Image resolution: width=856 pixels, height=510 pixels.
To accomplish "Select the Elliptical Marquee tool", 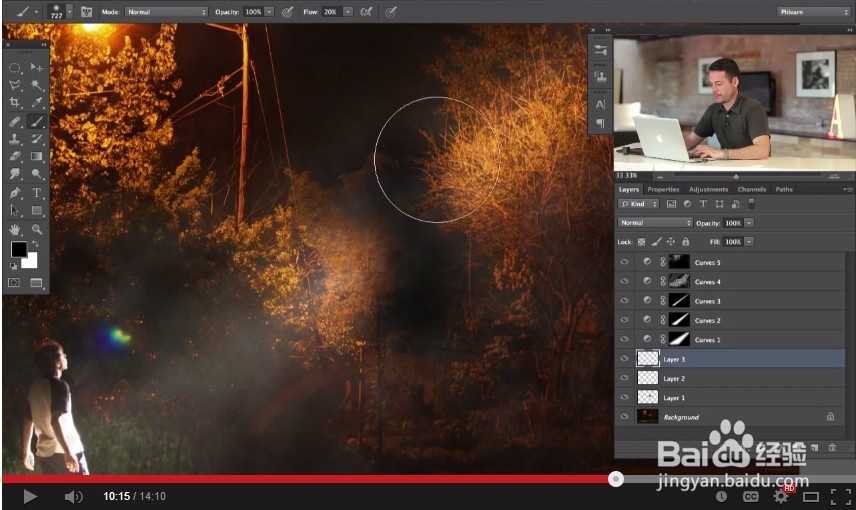I will pos(15,68).
